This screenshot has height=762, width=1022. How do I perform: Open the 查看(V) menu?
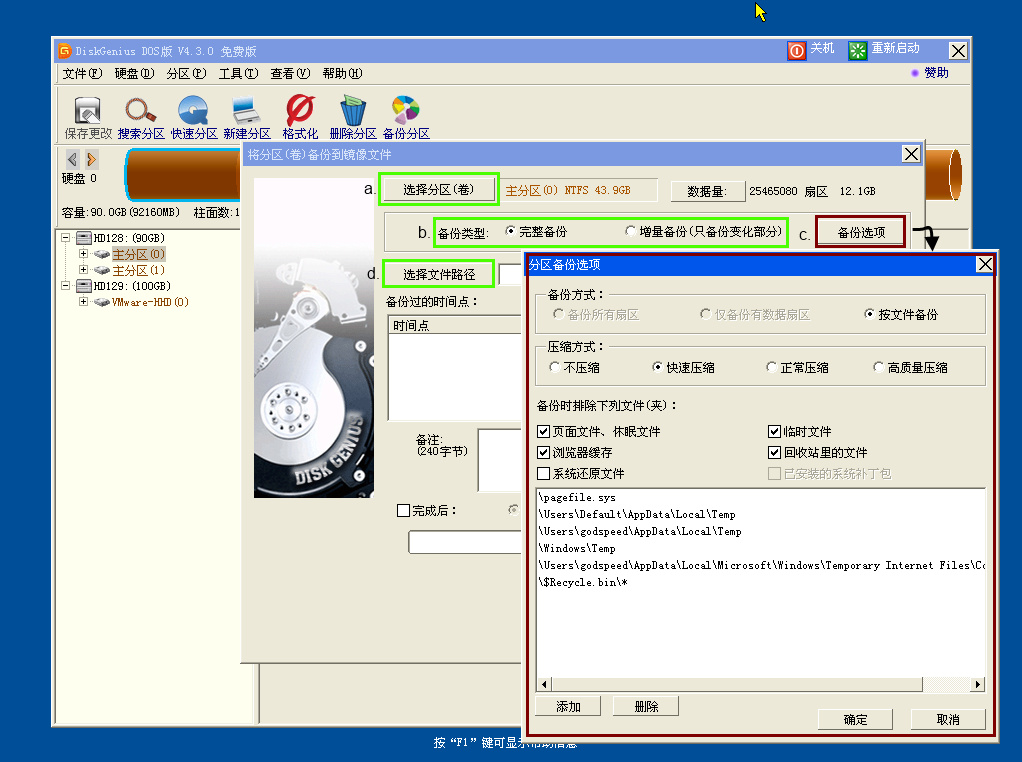[290, 74]
